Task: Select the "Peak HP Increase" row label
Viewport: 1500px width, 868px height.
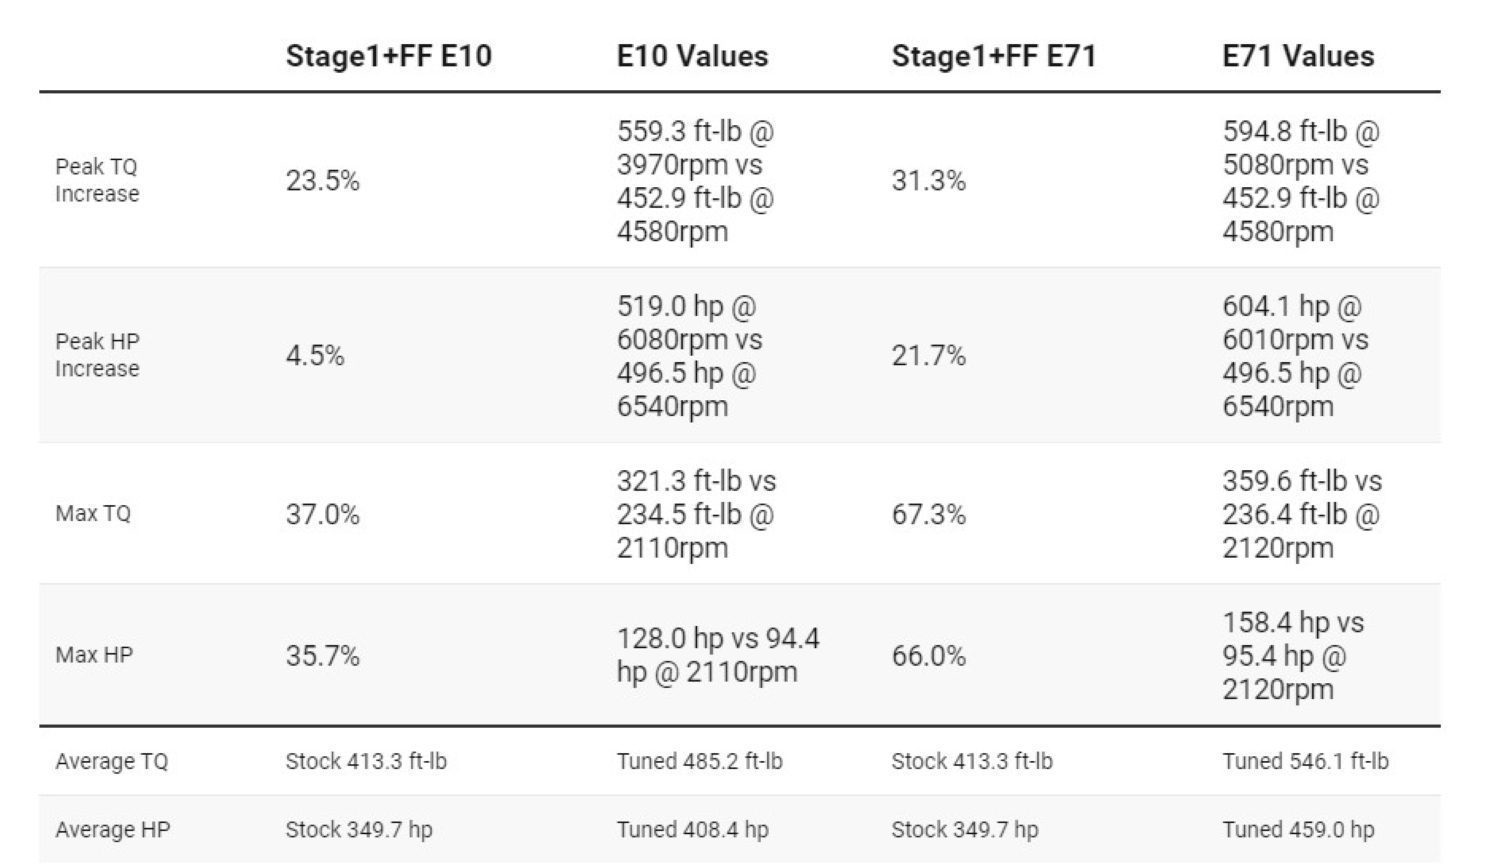Action: click(97, 355)
